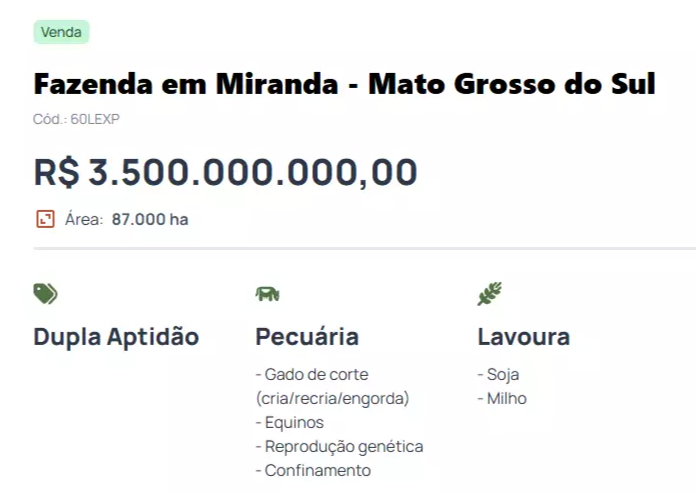Select the Dupla Aptidão heading
This screenshot has height=492, width=696.
click(116, 337)
